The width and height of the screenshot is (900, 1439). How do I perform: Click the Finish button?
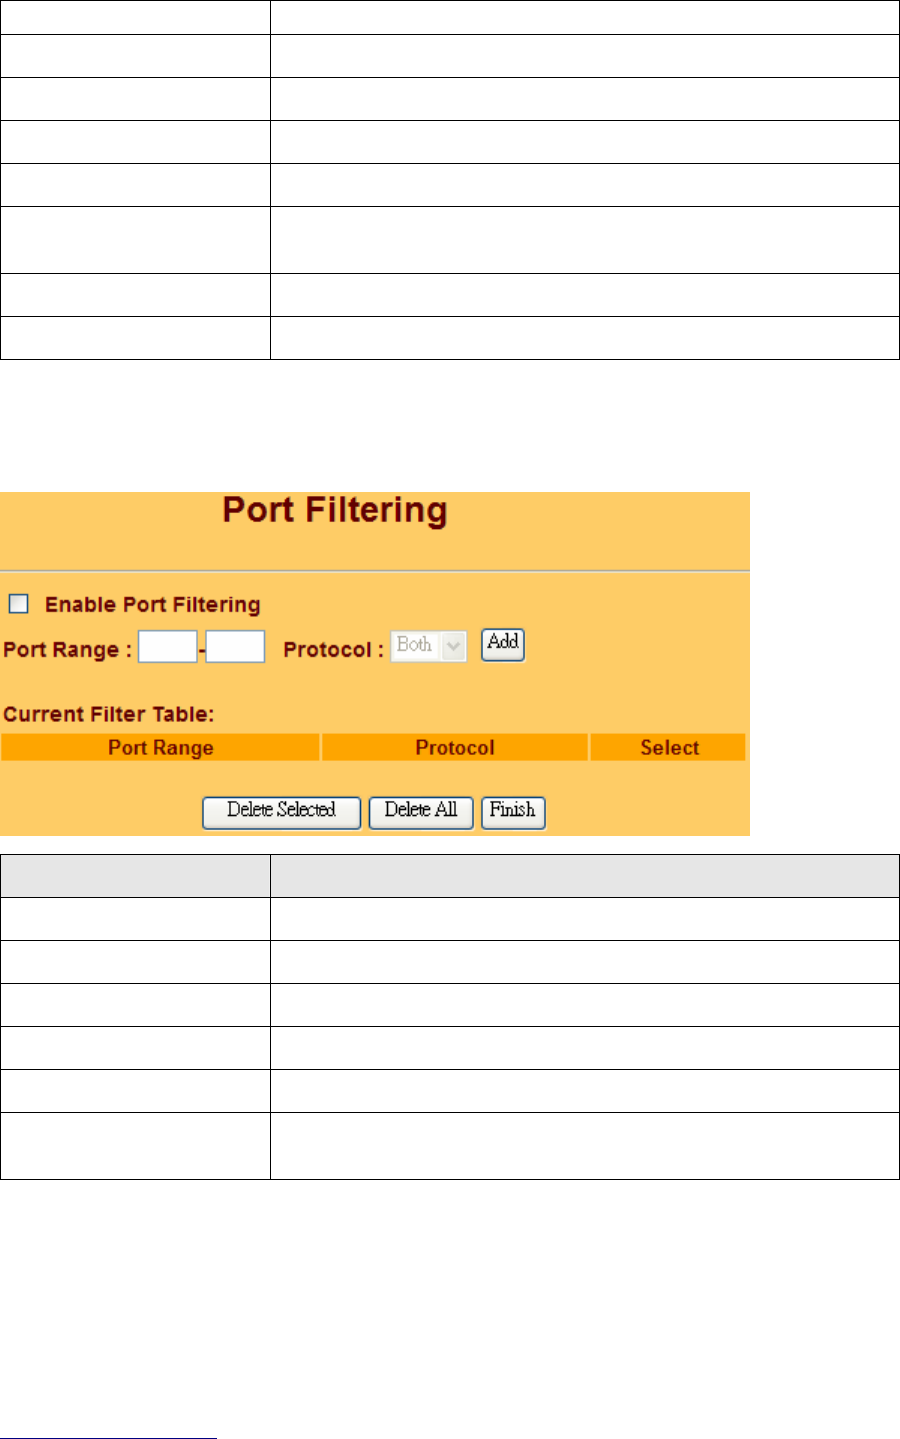(513, 811)
